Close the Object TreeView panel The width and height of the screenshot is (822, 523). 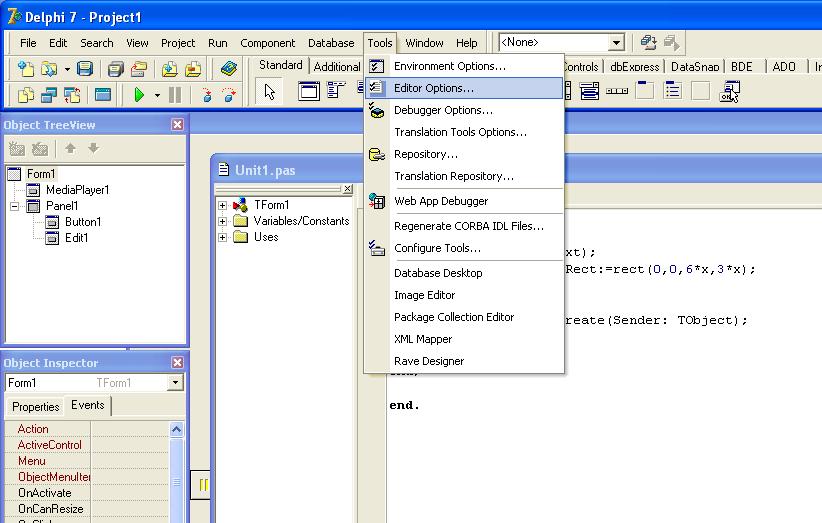click(x=177, y=125)
